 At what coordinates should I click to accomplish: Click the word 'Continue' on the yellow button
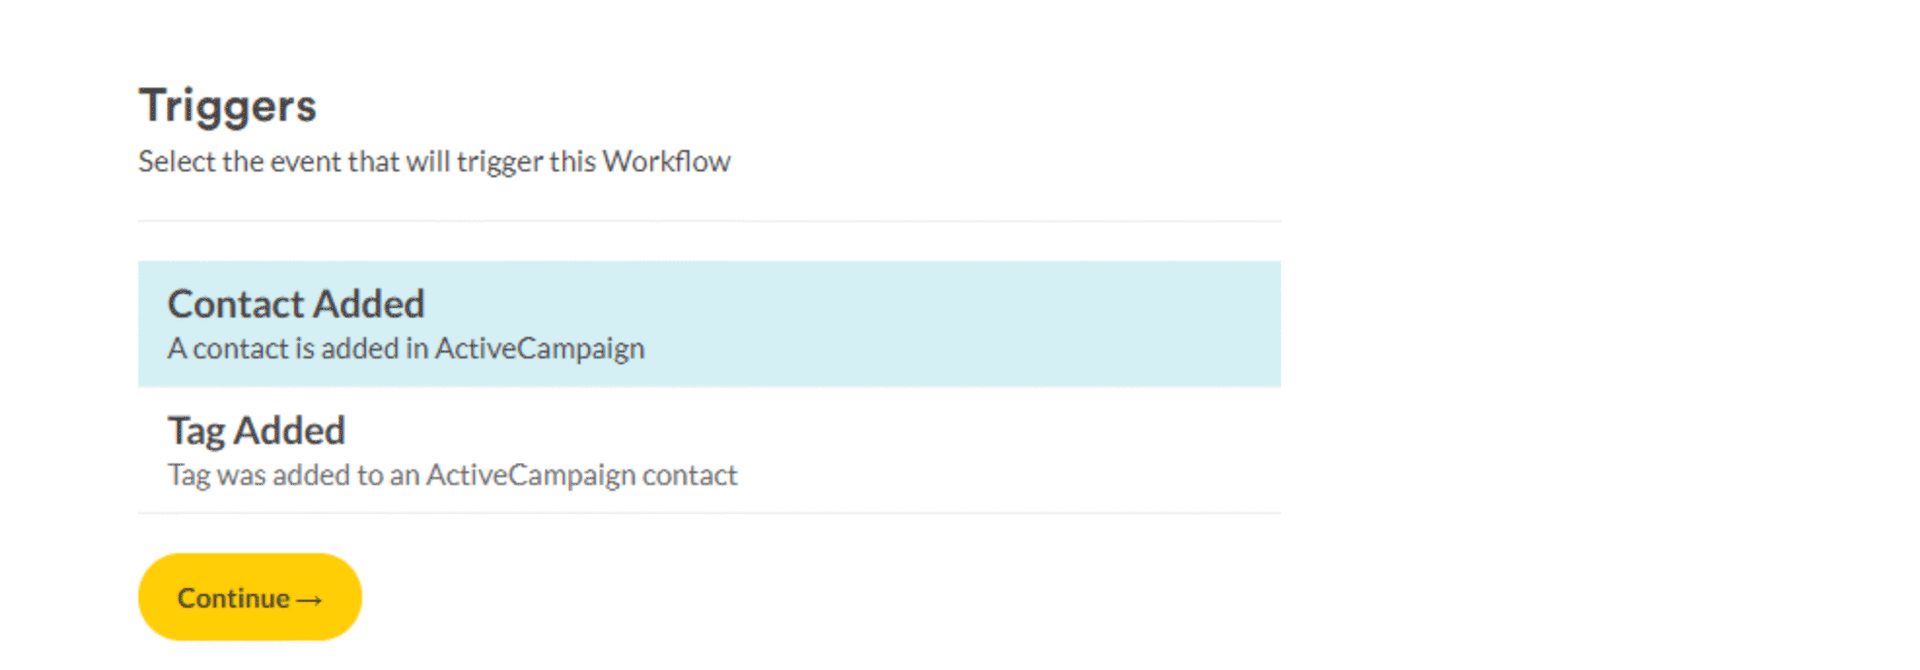(233, 598)
